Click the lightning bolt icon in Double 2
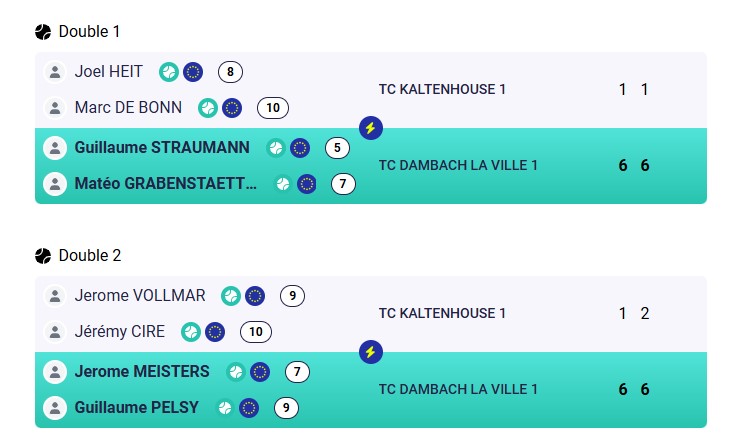Screen dimensions: 747x447 click(x=371, y=352)
